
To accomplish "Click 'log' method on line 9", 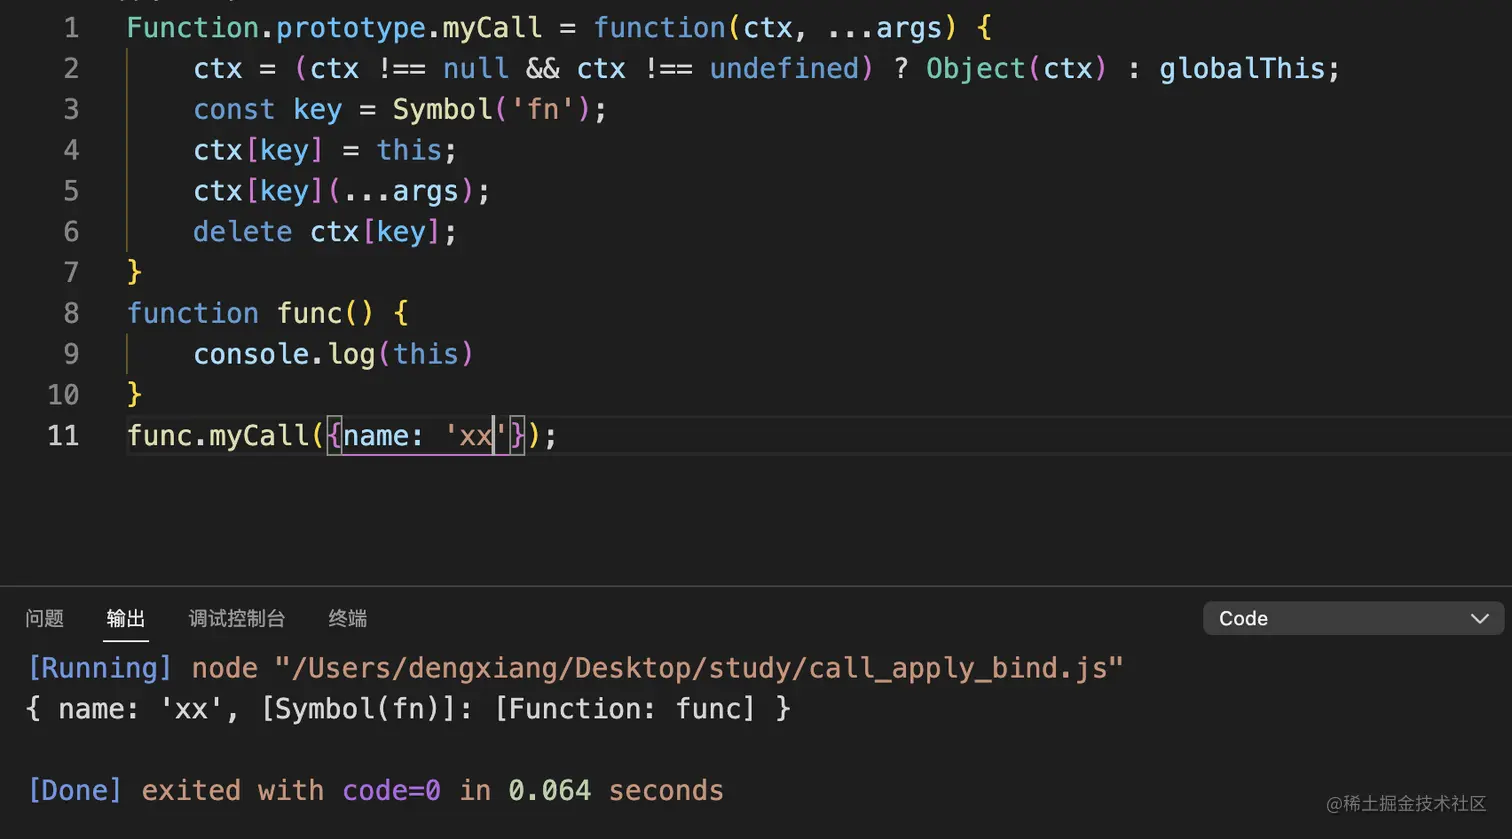I will pyautogui.click(x=351, y=355).
